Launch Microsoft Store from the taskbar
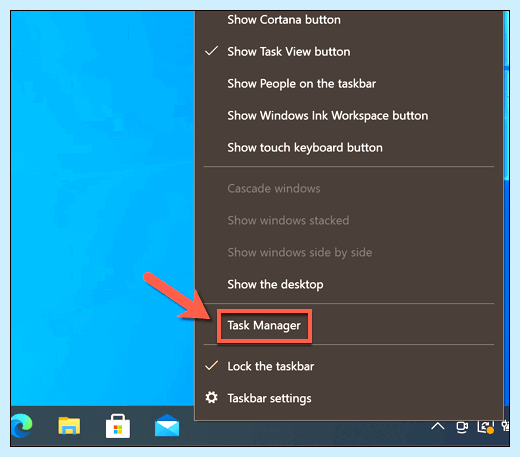Screen dimensions: 520x457 point(118,426)
